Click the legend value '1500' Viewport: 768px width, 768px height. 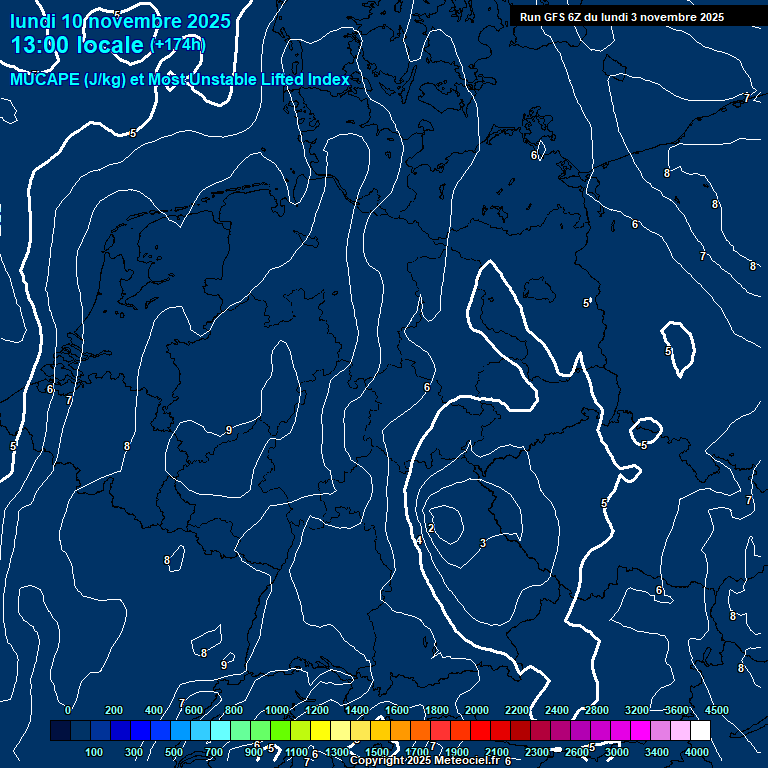click(x=377, y=752)
